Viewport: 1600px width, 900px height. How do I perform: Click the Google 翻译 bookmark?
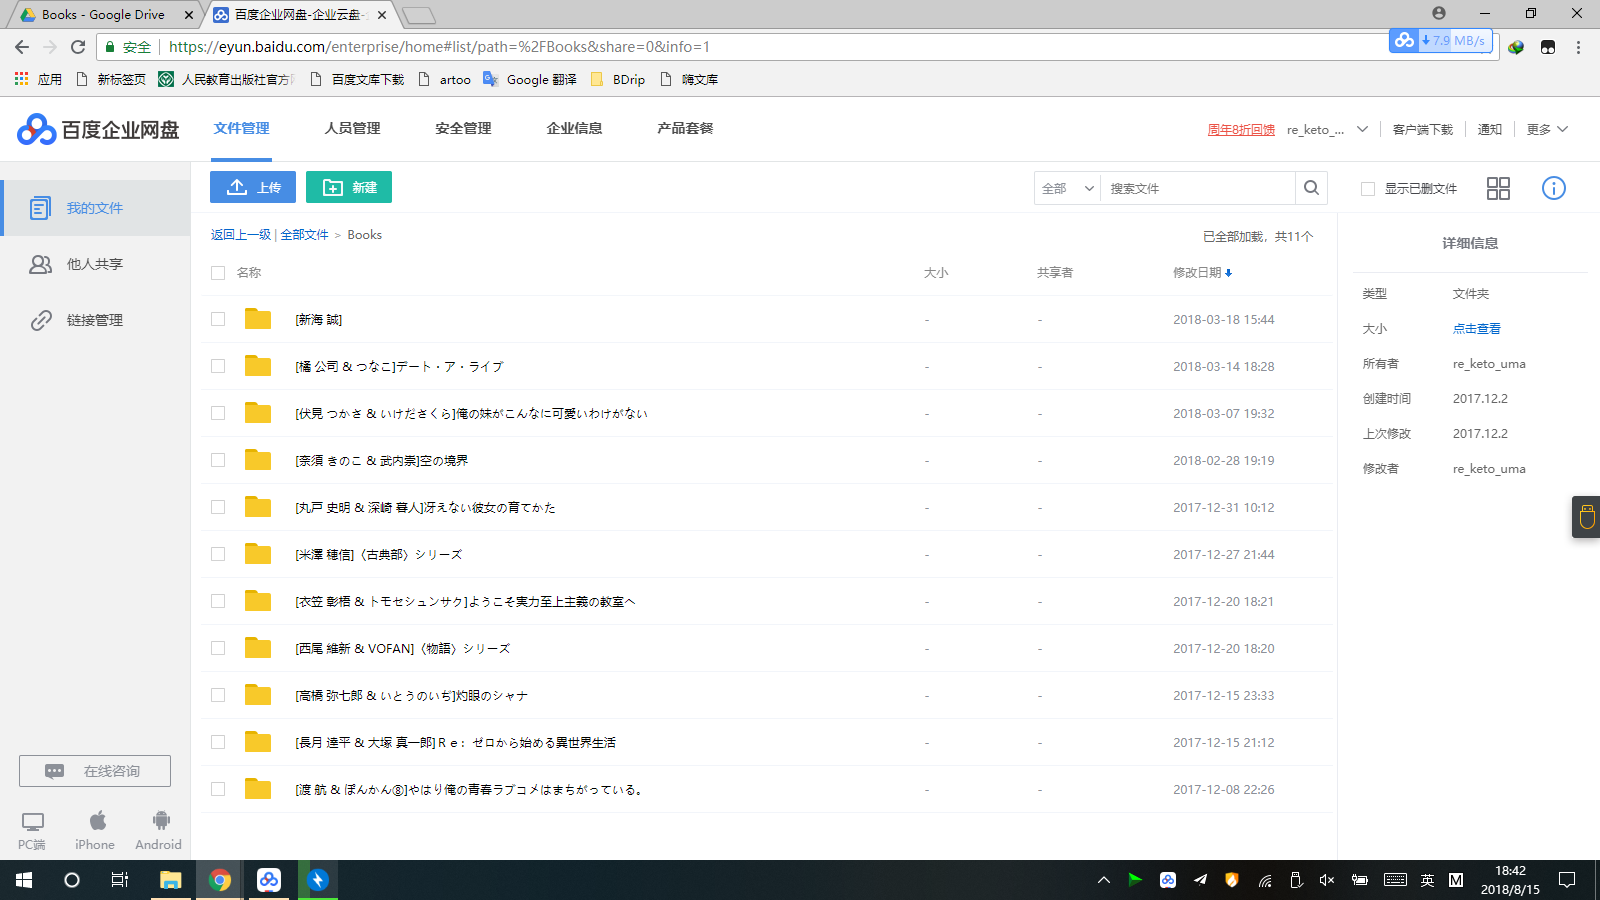coord(530,79)
